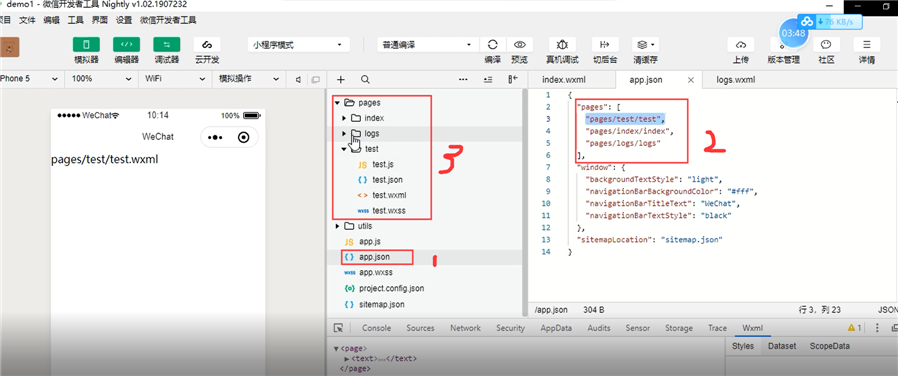Open the 清缓存 clear cache dropdown
Viewport: 898px width, 376px height.
[x=645, y=45]
